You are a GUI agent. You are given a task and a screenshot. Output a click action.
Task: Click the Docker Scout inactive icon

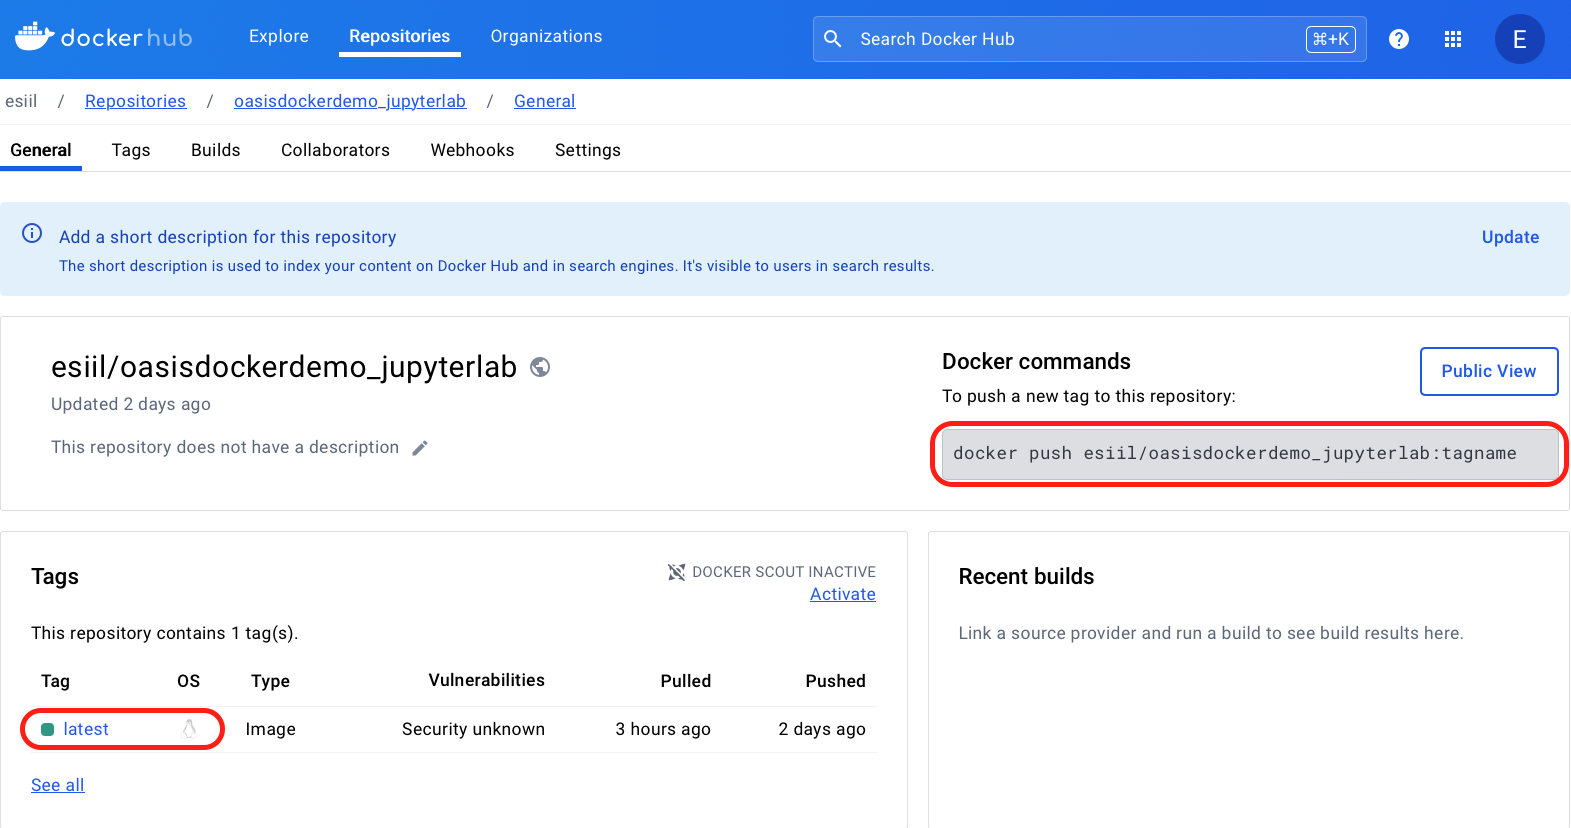point(677,572)
